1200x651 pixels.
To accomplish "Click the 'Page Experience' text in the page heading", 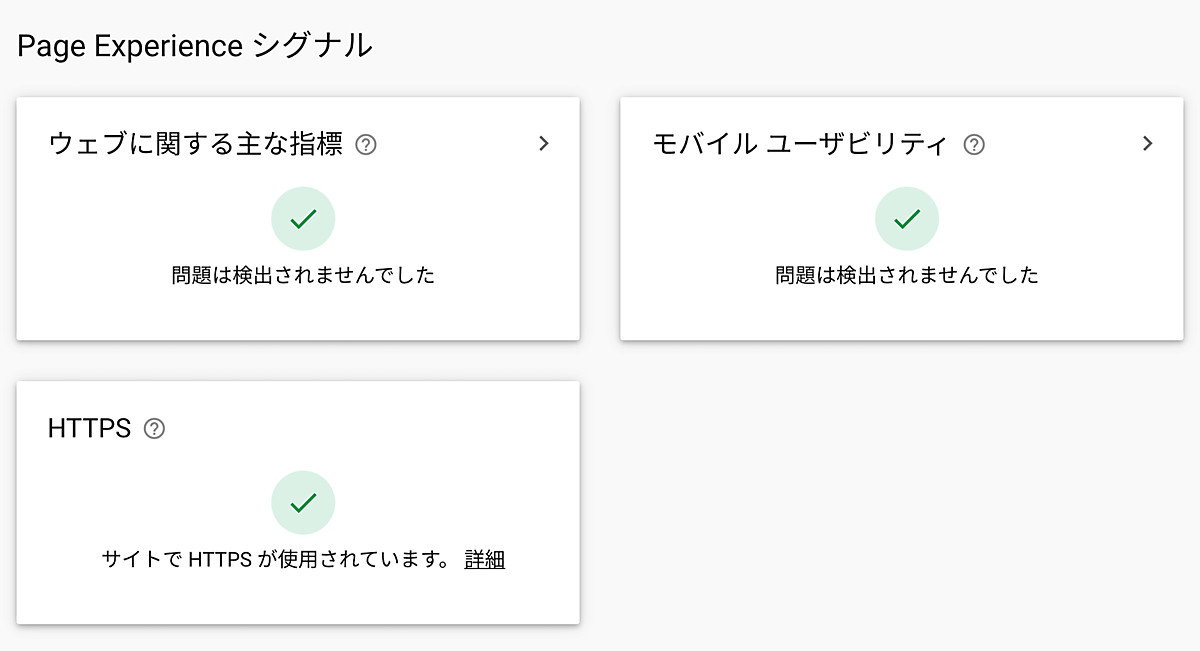I will coord(130,46).
